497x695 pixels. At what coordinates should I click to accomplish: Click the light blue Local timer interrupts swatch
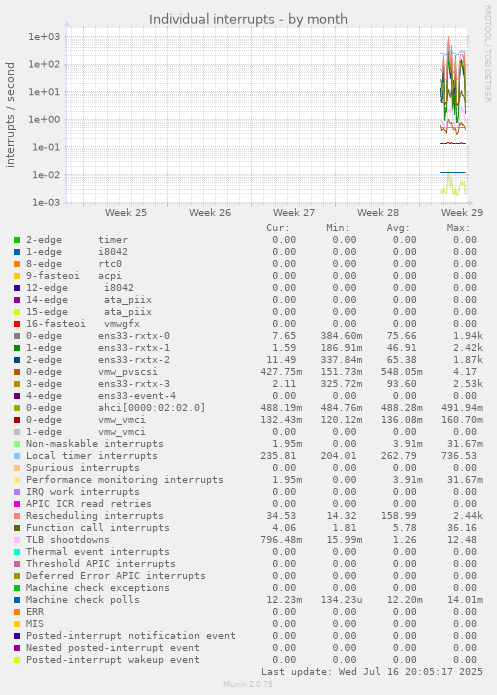[17, 456]
